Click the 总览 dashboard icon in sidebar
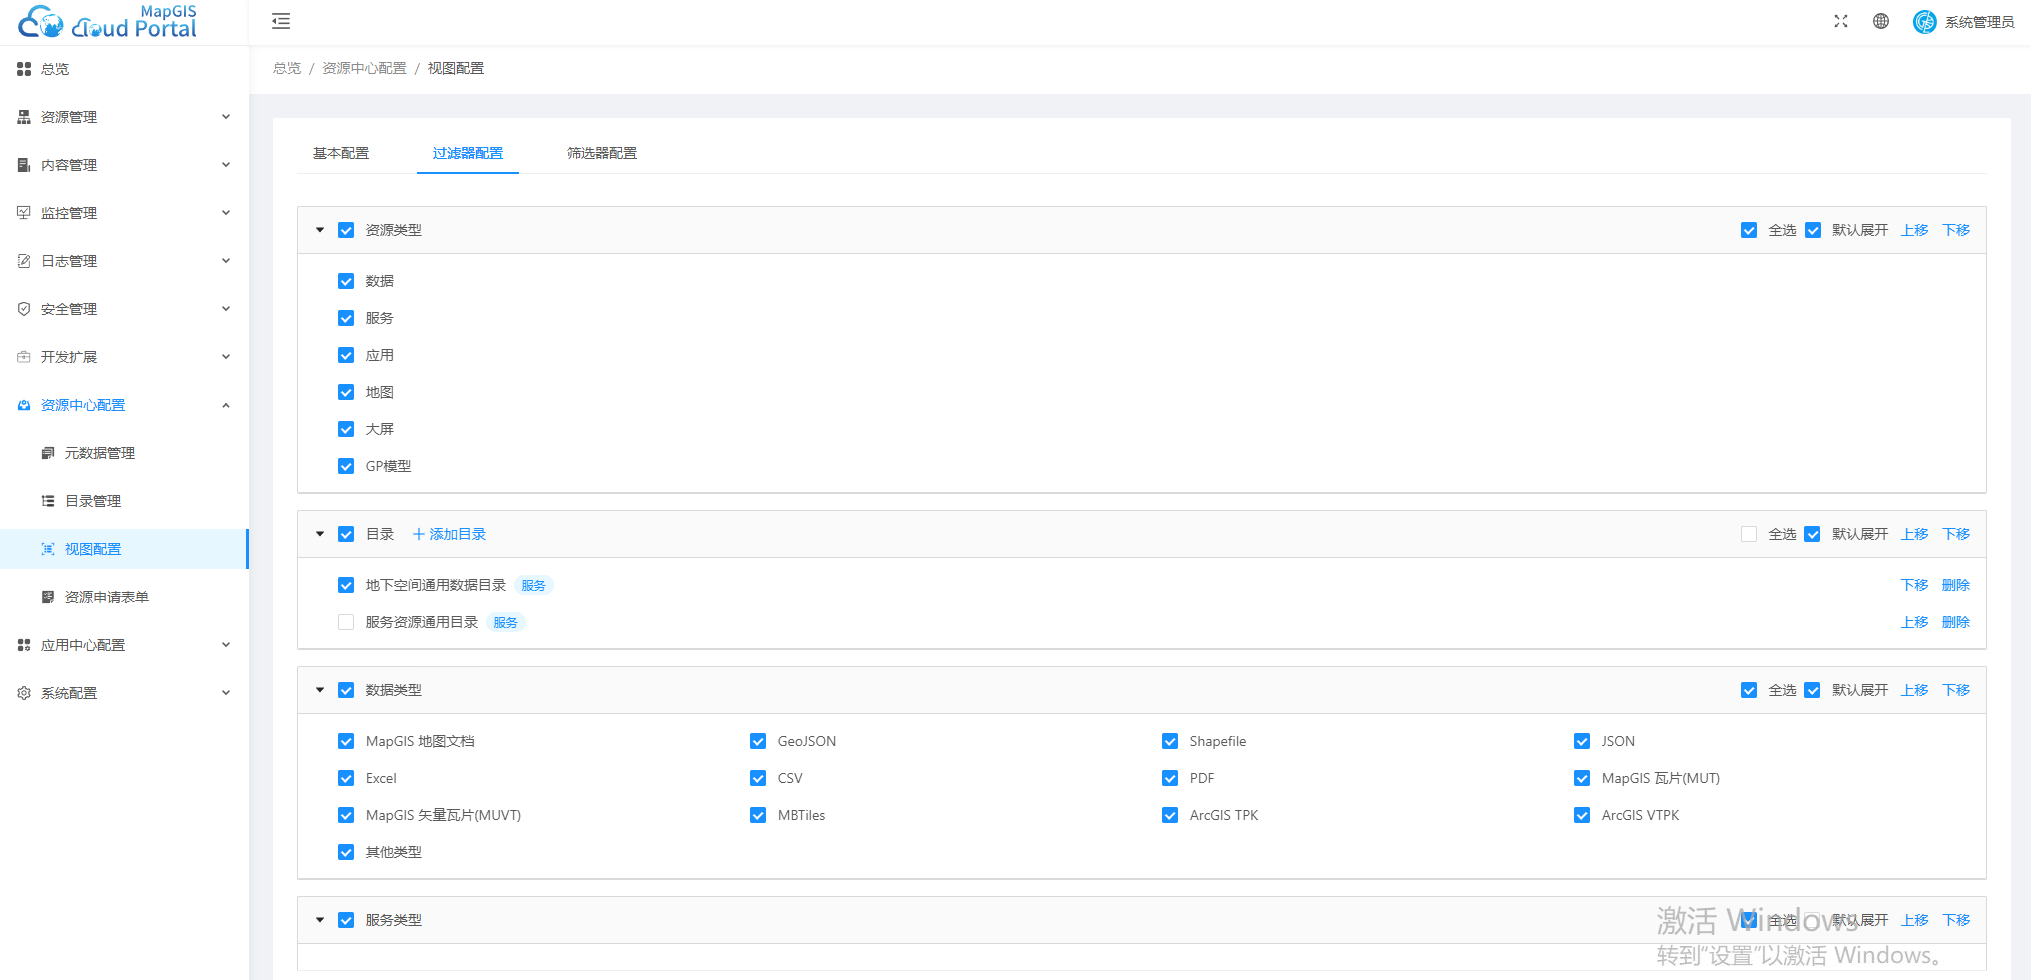The image size is (2031, 980). [24, 69]
